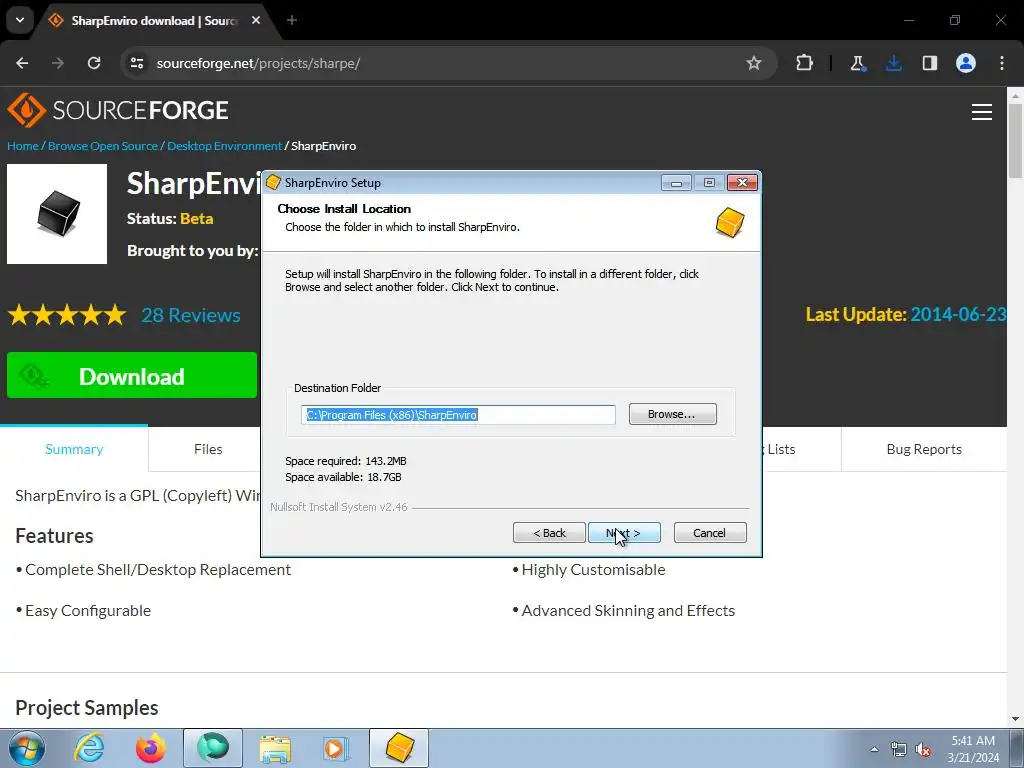
Task: Click the Status 'Beta' label
Action: 197,218
